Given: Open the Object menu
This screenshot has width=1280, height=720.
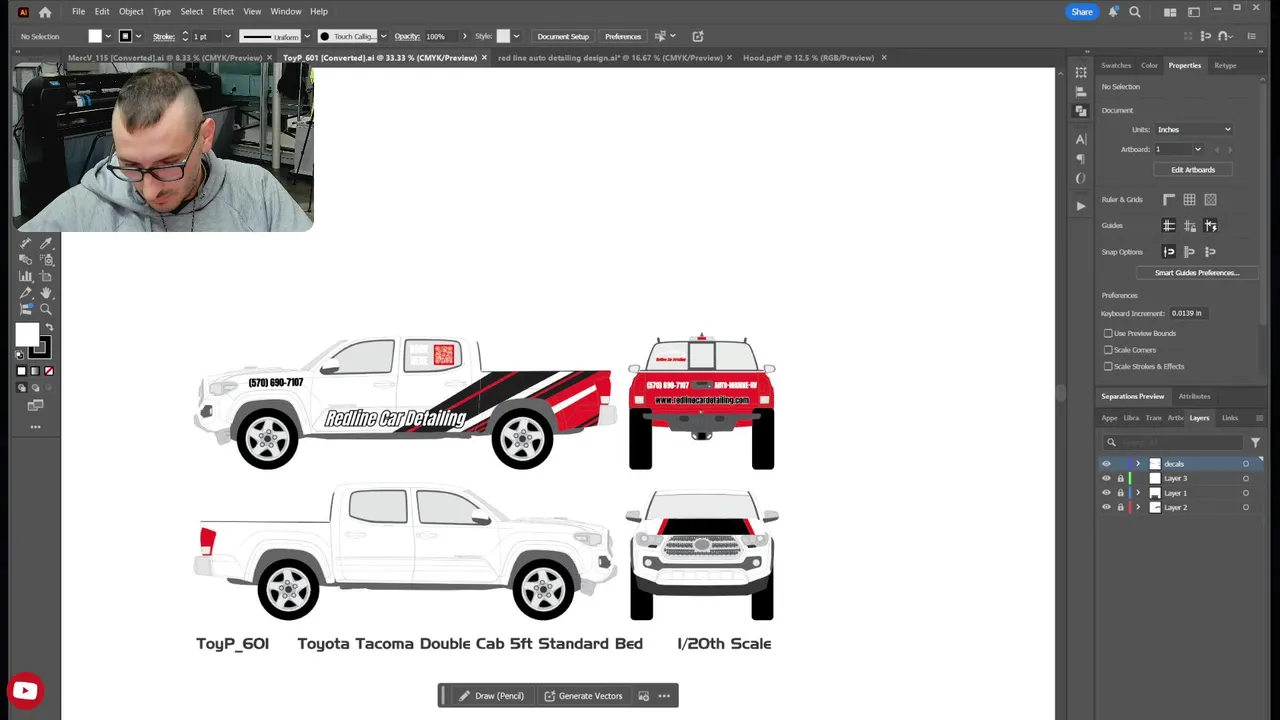Looking at the screenshot, I should pyautogui.click(x=131, y=12).
